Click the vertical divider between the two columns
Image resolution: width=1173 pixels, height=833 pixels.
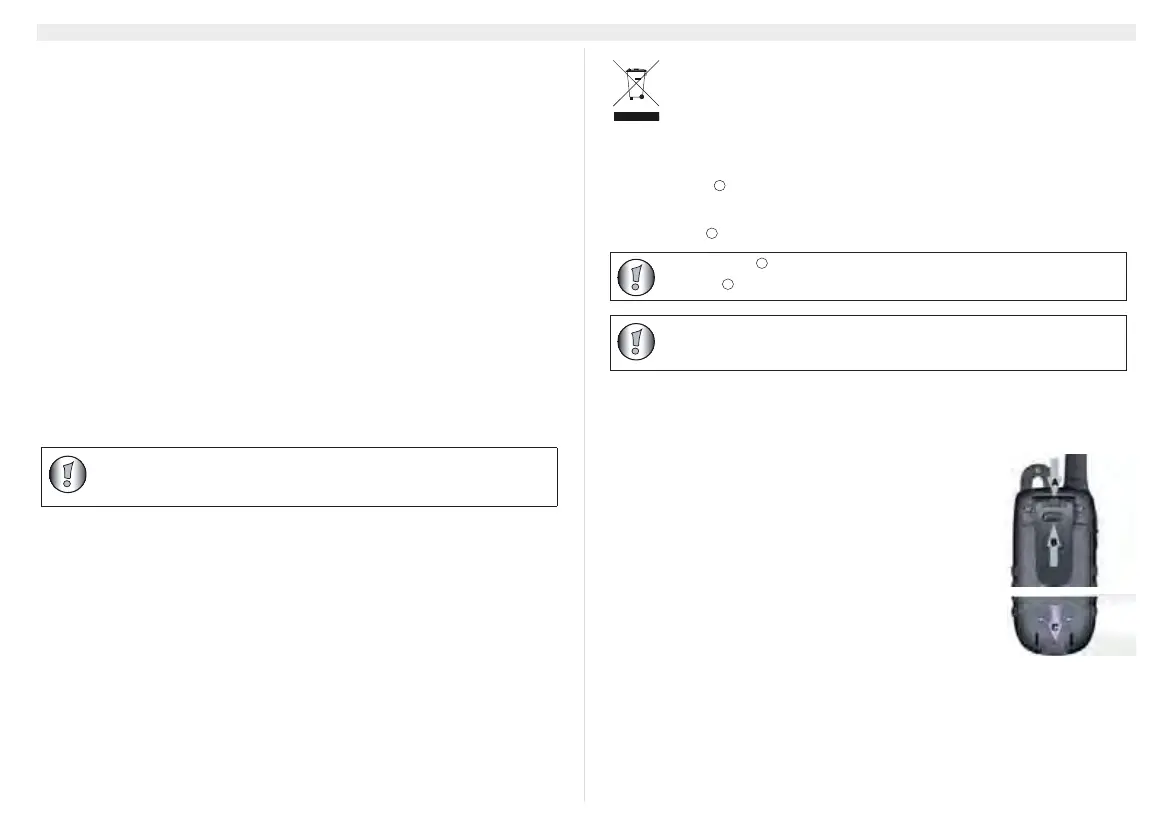pyautogui.click(x=584, y=420)
